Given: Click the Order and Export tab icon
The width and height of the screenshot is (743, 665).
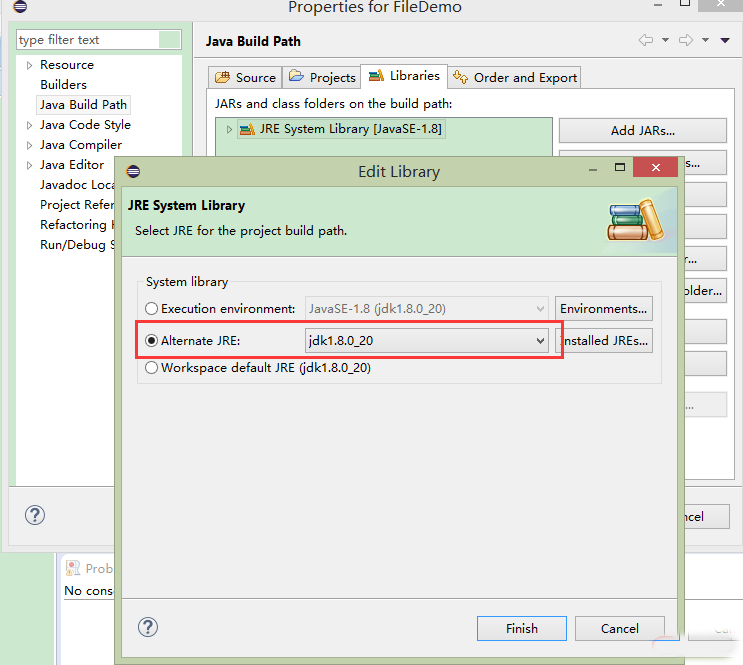Looking at the screenshot, I should [x=460, y=76].
